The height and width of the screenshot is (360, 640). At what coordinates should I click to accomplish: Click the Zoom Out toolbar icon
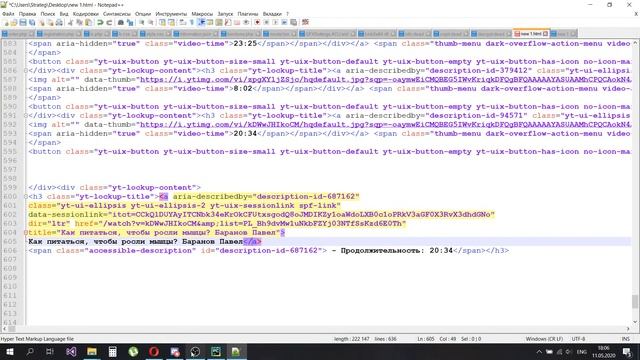pyautogui.click(x=151, y=22)
